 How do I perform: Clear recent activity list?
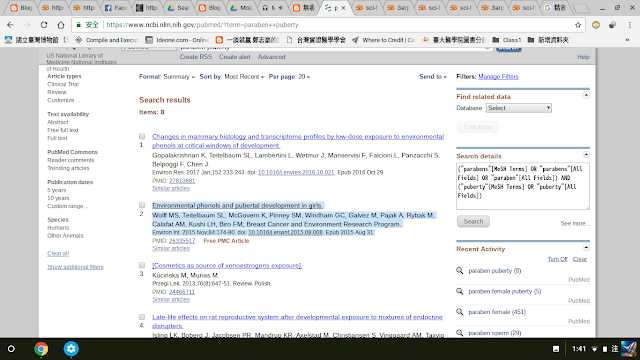click(580, 259)
